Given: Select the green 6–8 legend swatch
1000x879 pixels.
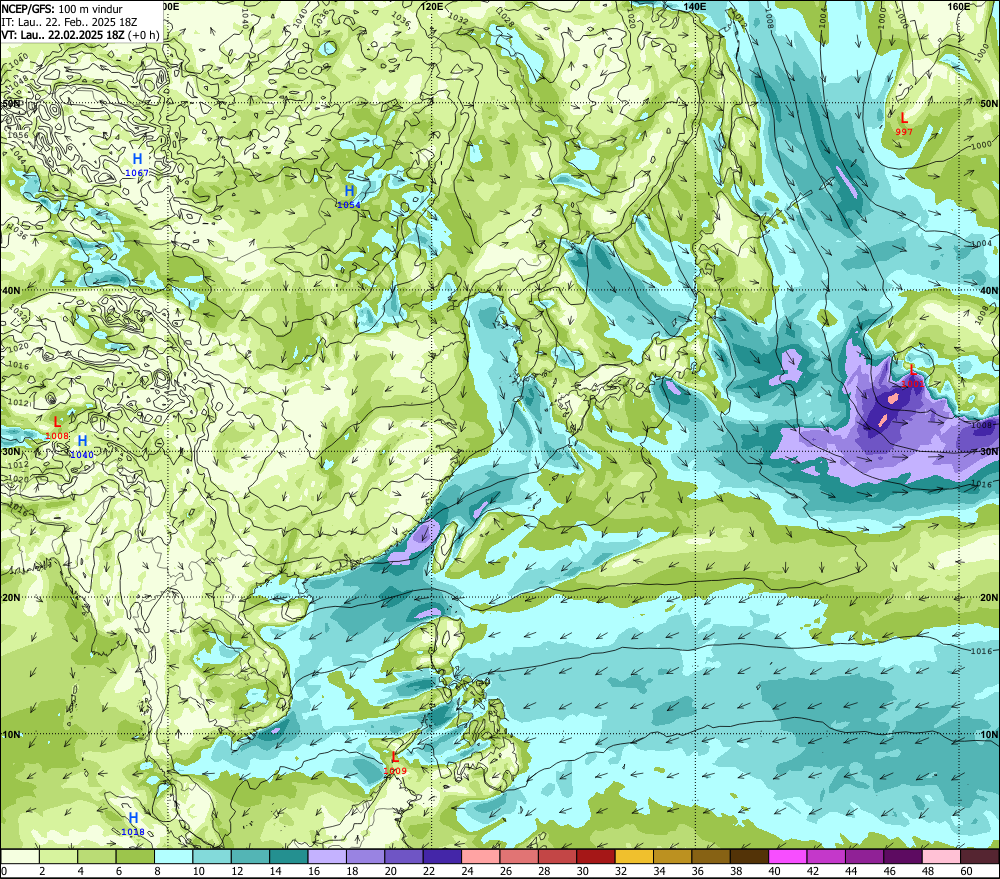Looking at the screenshot, I should tap(135, 857).
